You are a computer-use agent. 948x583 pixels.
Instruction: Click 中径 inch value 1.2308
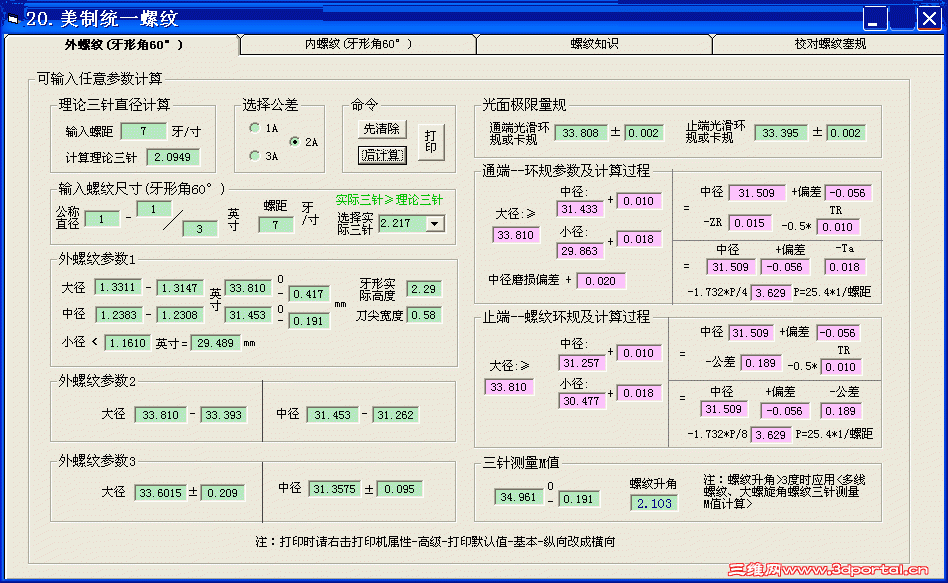tap(180, 314)
